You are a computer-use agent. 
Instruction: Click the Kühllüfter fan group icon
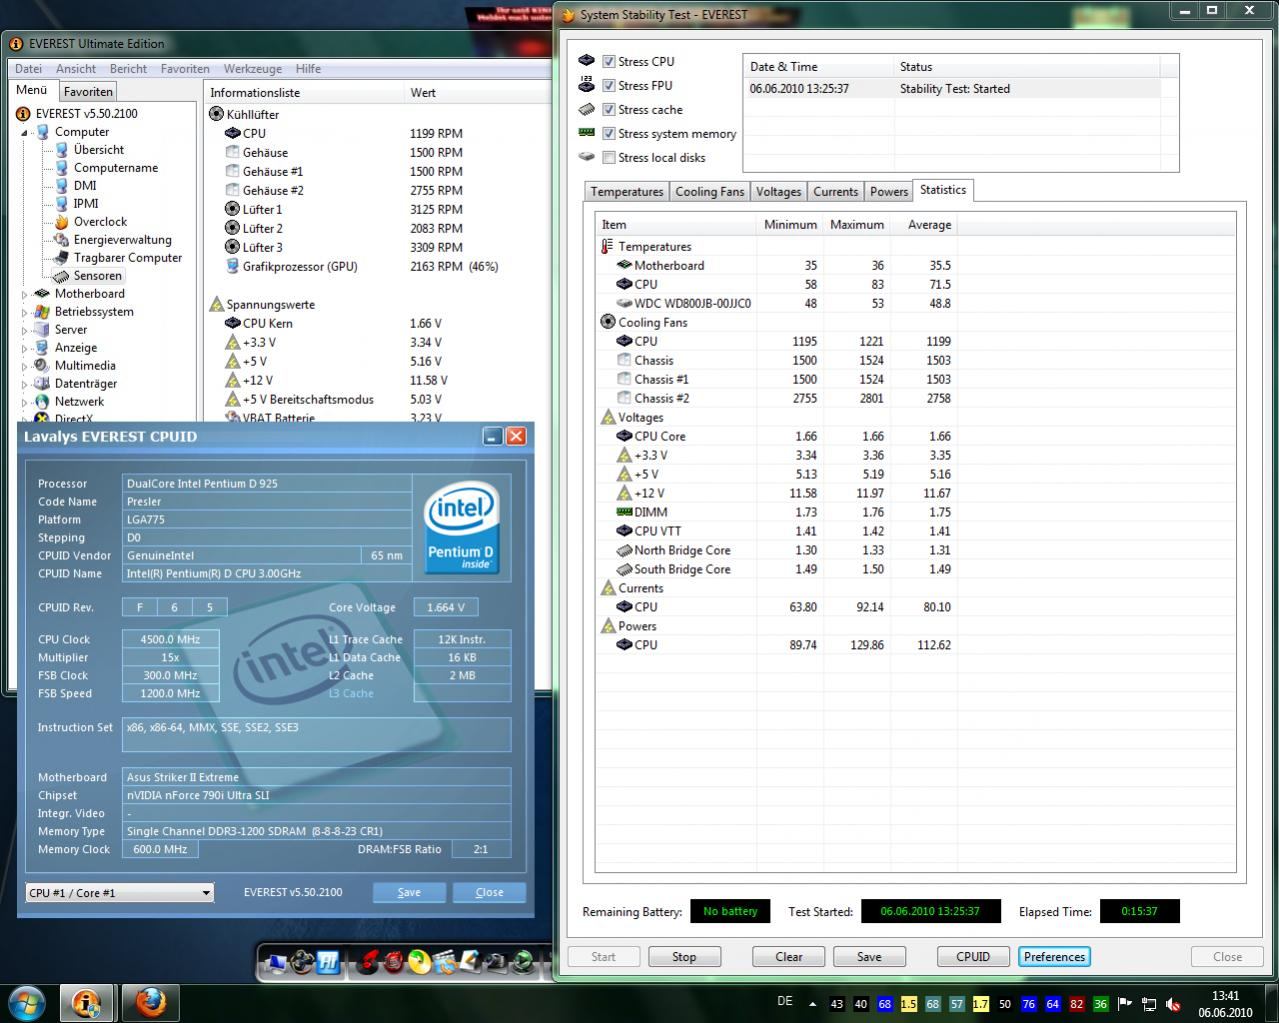click(216, 114)
